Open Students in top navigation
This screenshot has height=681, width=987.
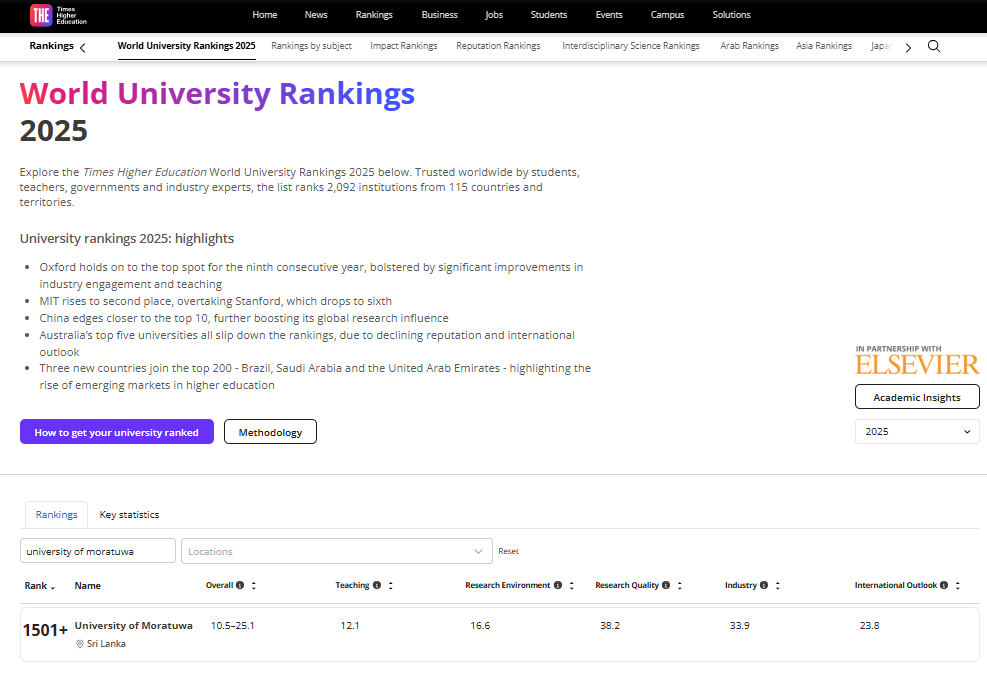[x=549, y=15]
